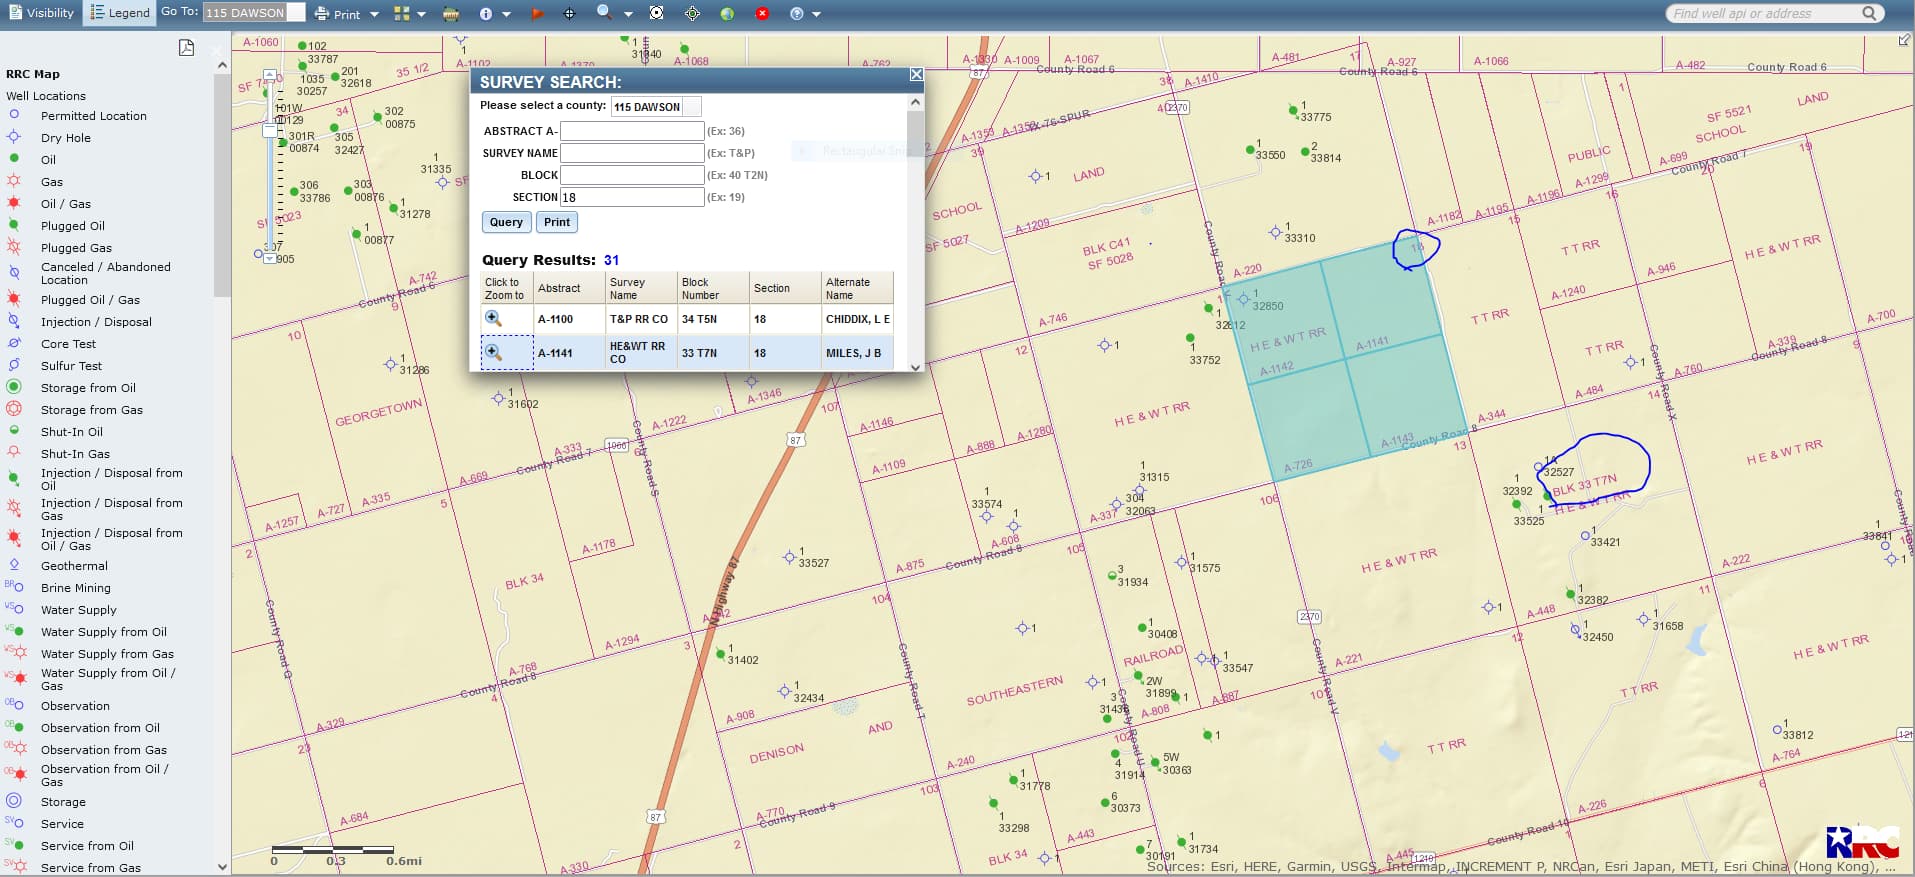Click the overview map expand corner icon
The image size is (1915, 877).
(1904, 40)
